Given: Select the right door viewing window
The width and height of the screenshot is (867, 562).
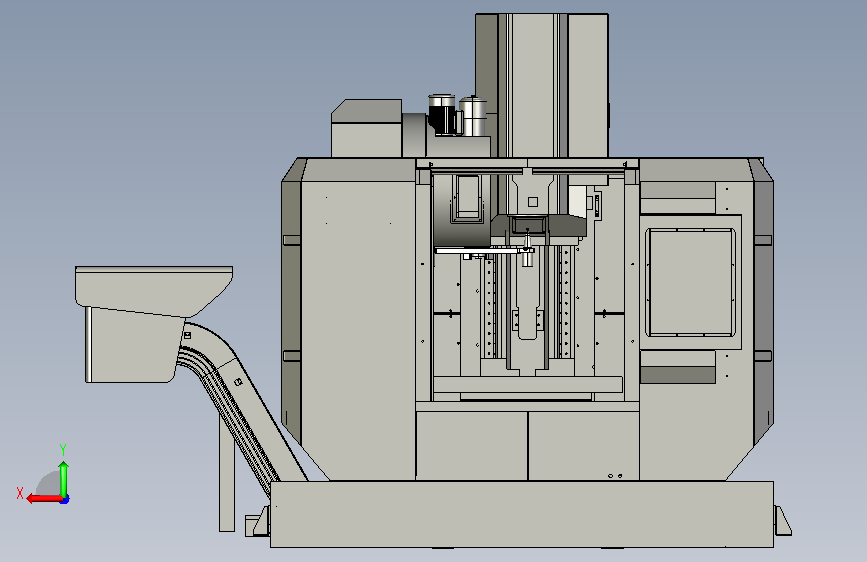Looking at the screenshot, I should coord(691,282).
